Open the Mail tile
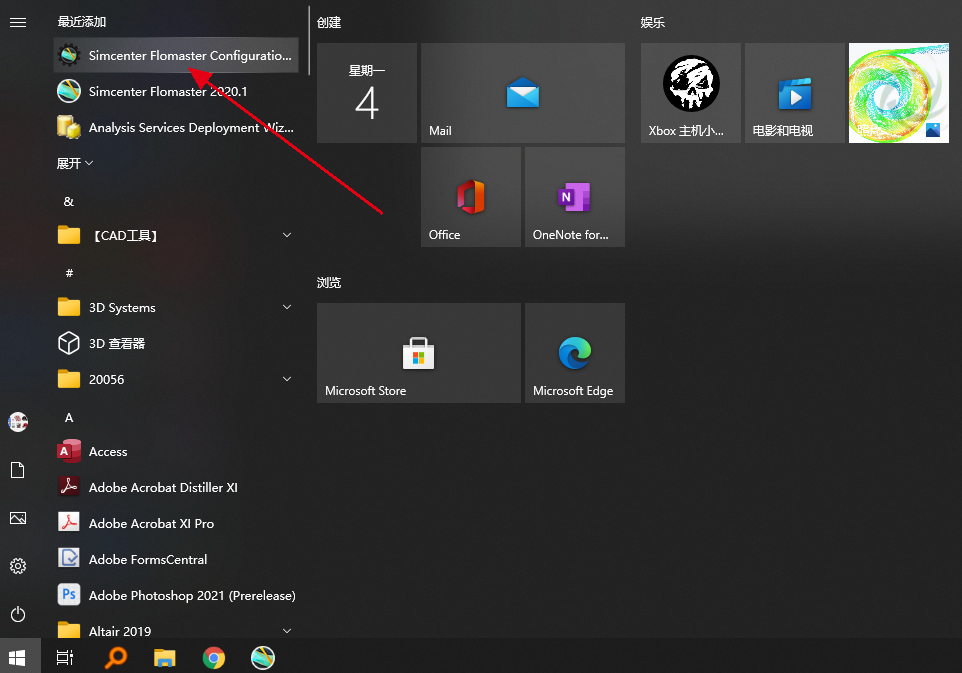 click(x=523, y=93)
